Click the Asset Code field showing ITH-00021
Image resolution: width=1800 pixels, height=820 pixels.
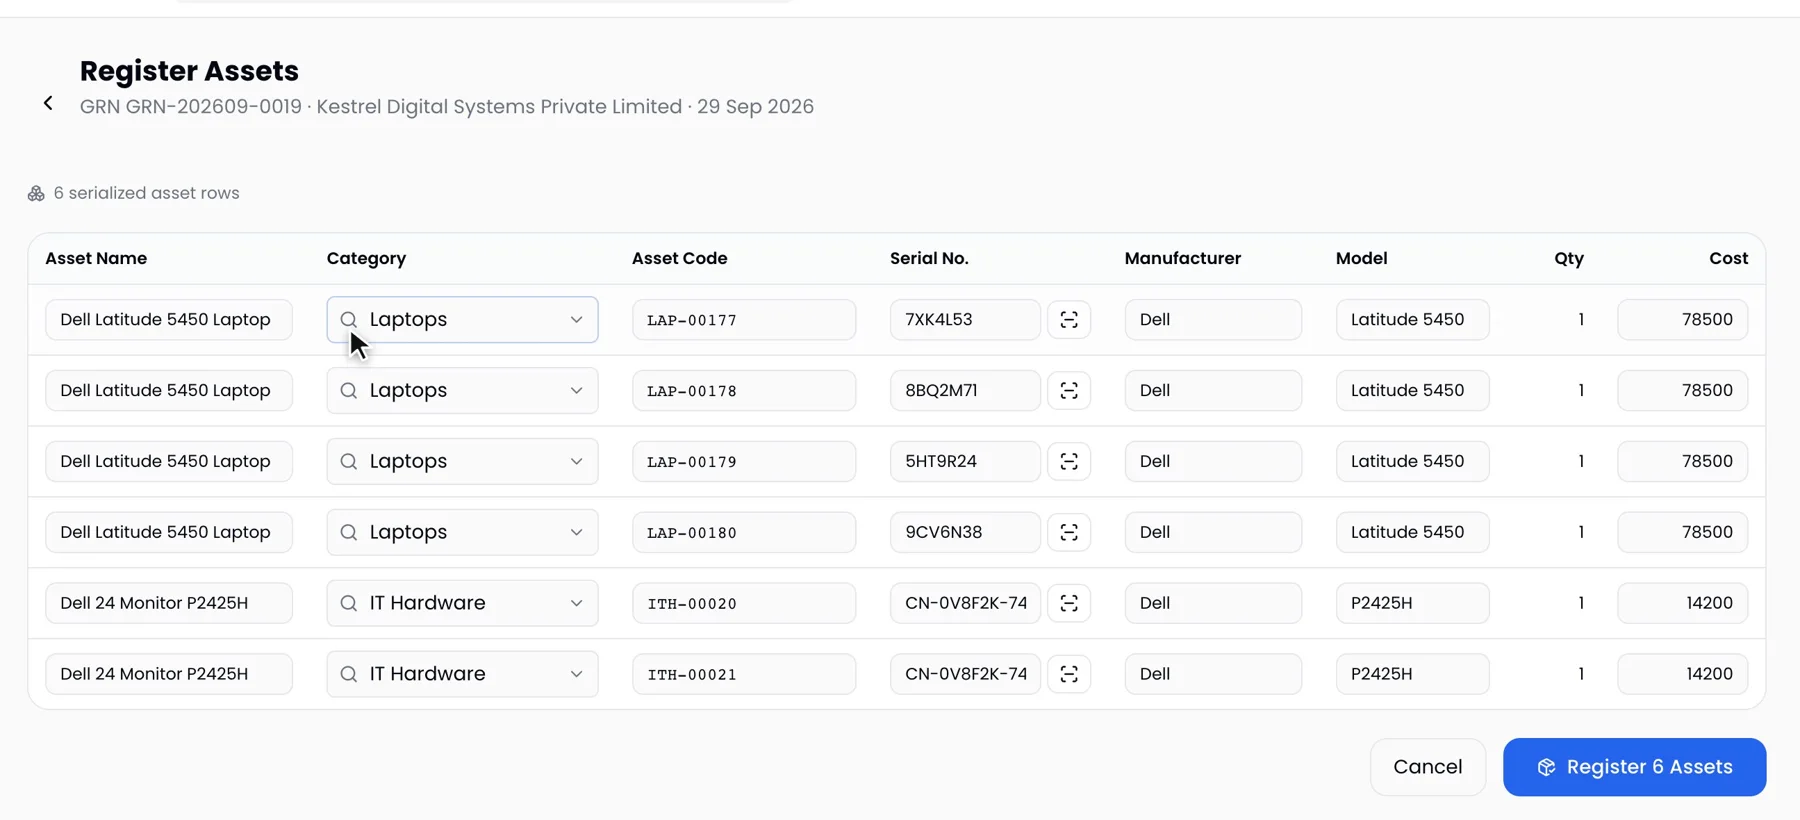click(744, 675)
